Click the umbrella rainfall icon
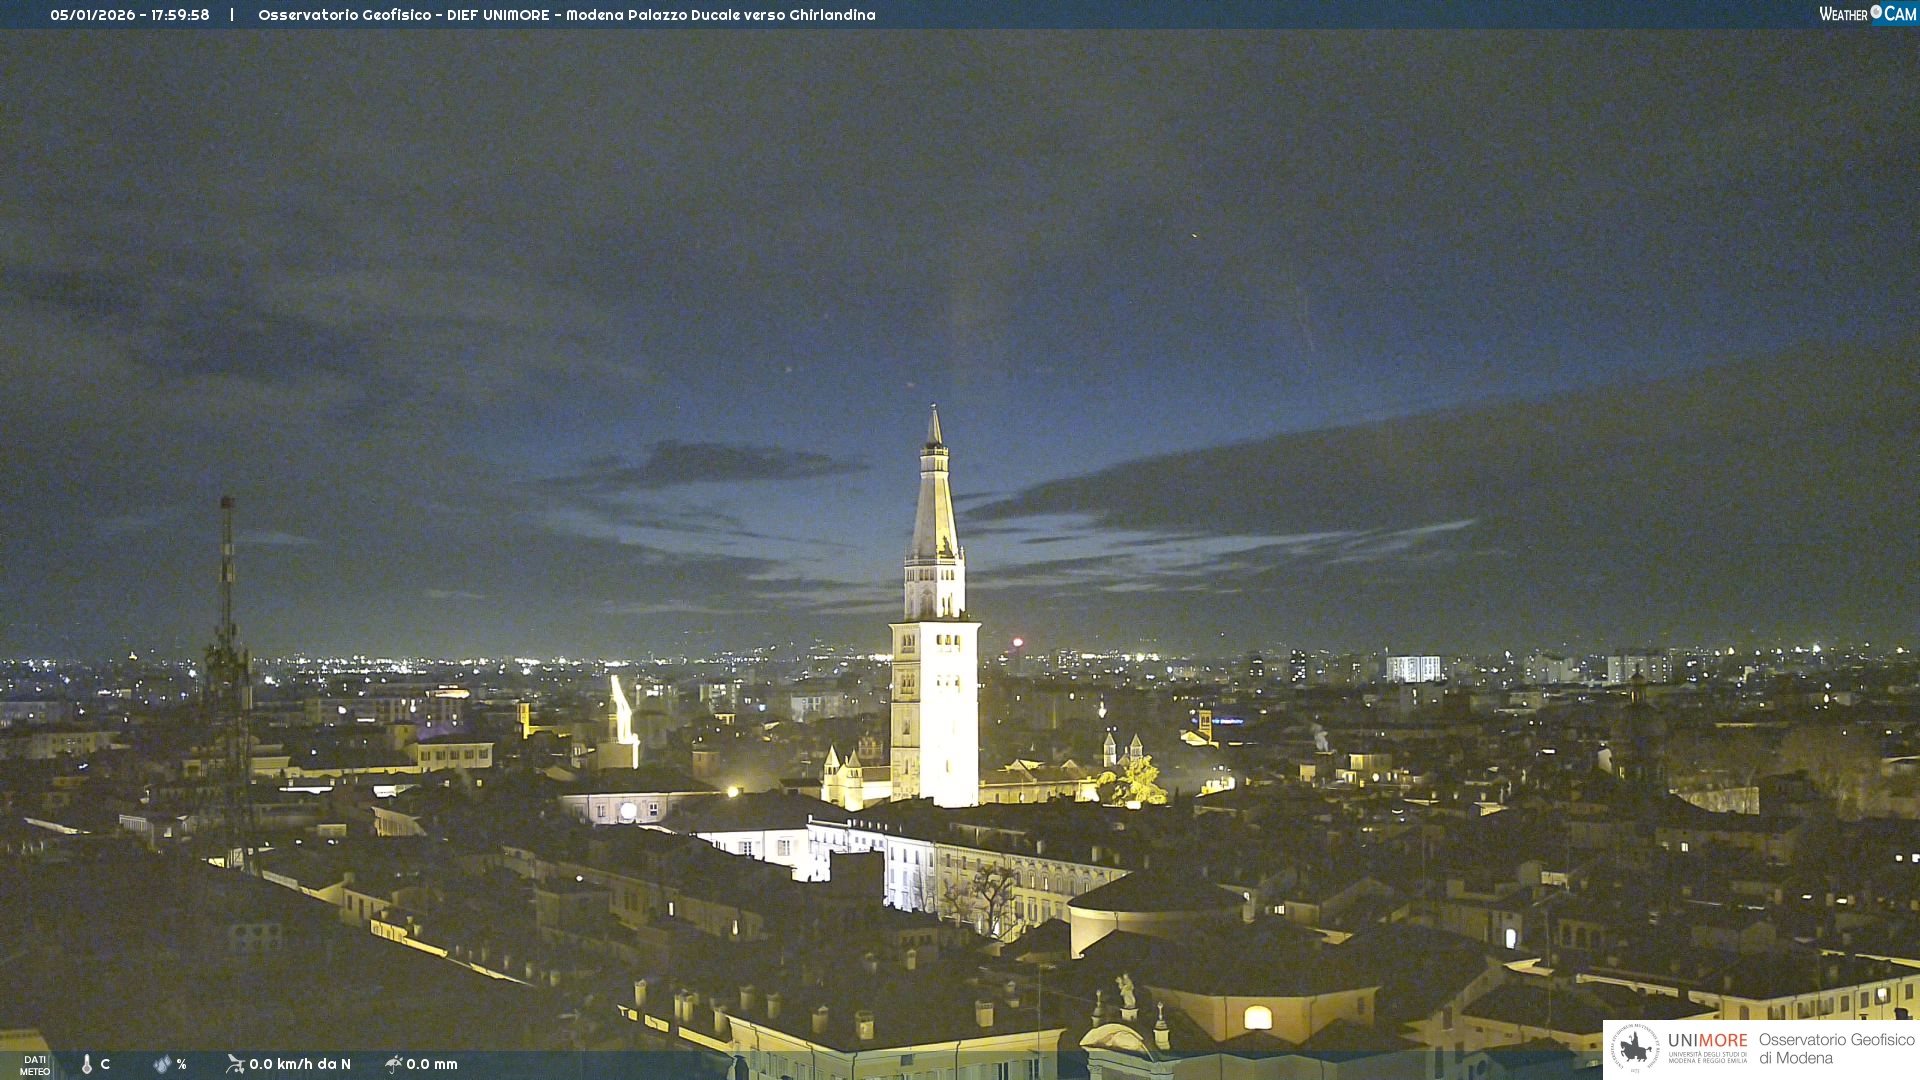 pyautogui.click(x=393, y=1064)
